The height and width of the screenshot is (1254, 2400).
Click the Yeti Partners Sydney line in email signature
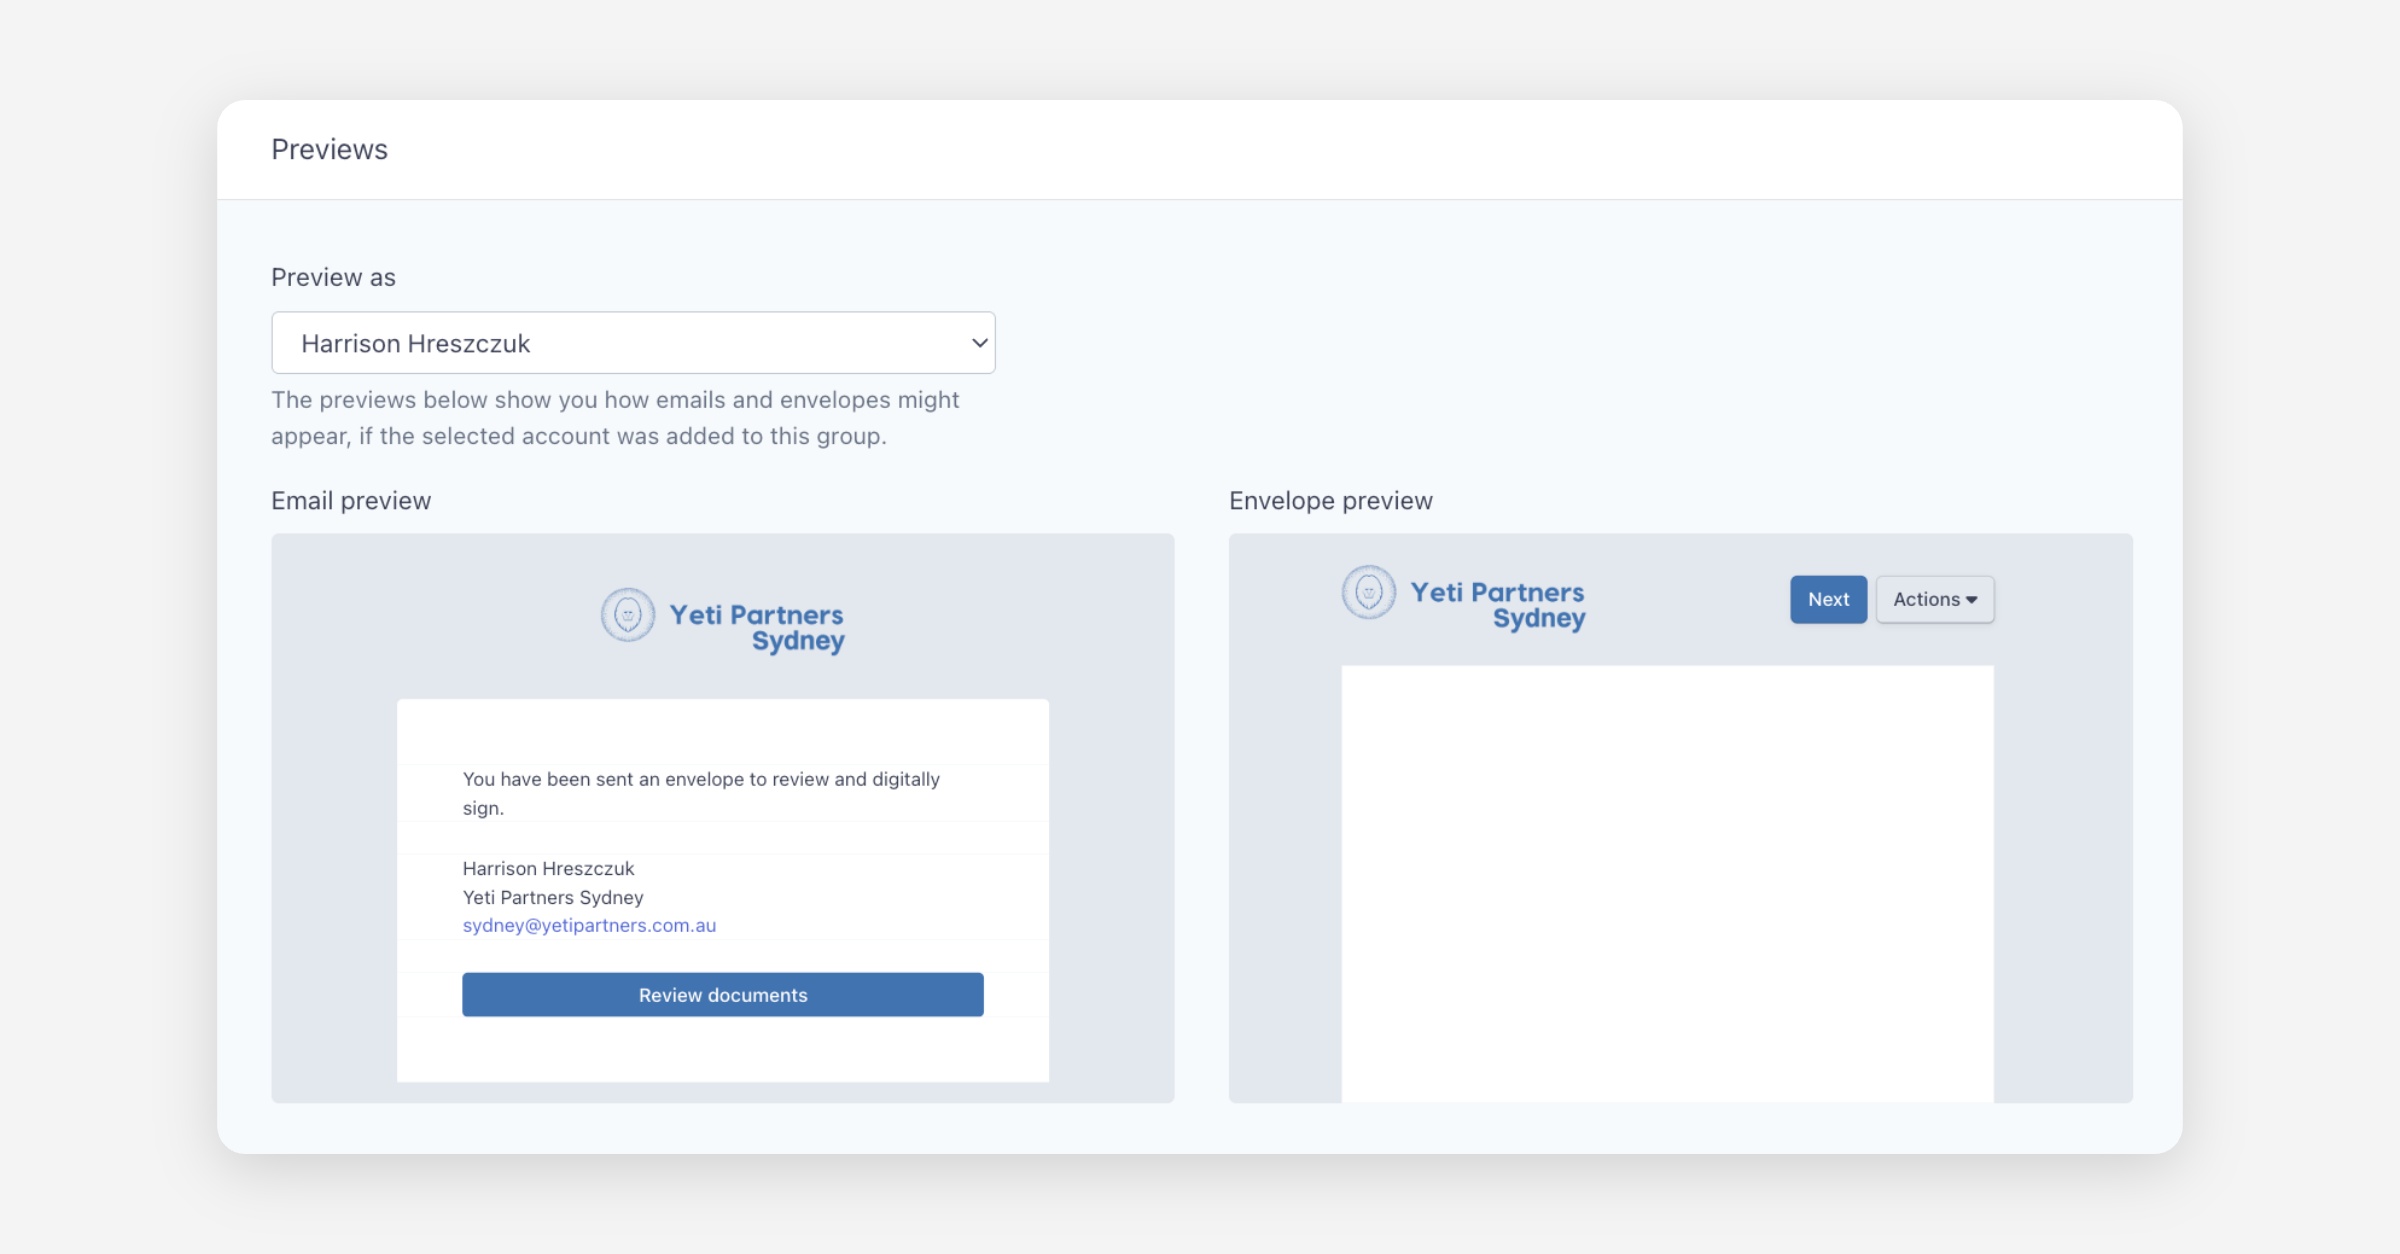(x=553, y=897)
